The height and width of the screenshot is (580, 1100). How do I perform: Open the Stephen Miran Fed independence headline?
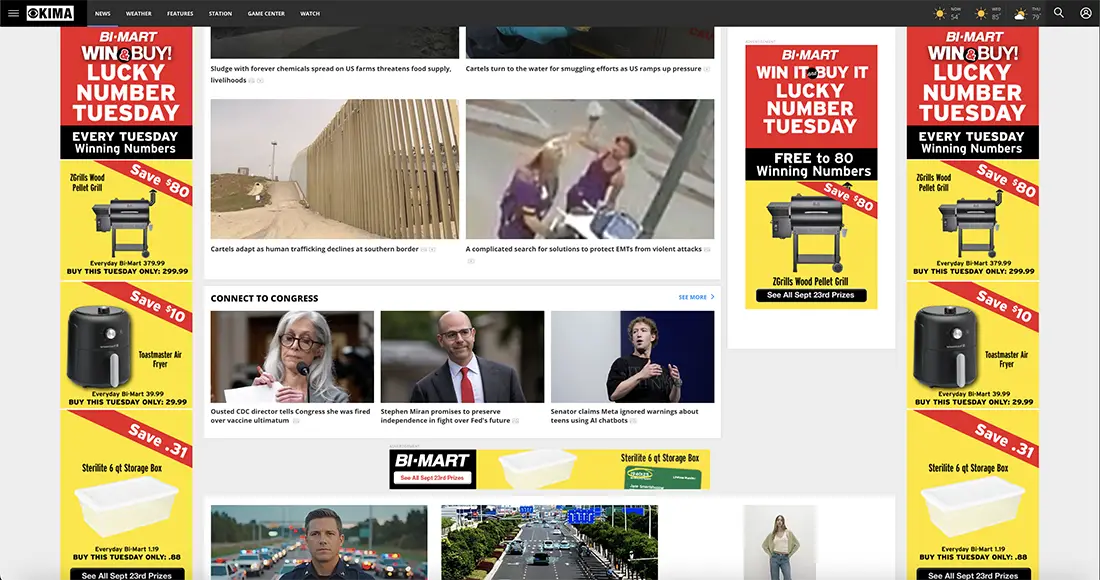[445, 416]
